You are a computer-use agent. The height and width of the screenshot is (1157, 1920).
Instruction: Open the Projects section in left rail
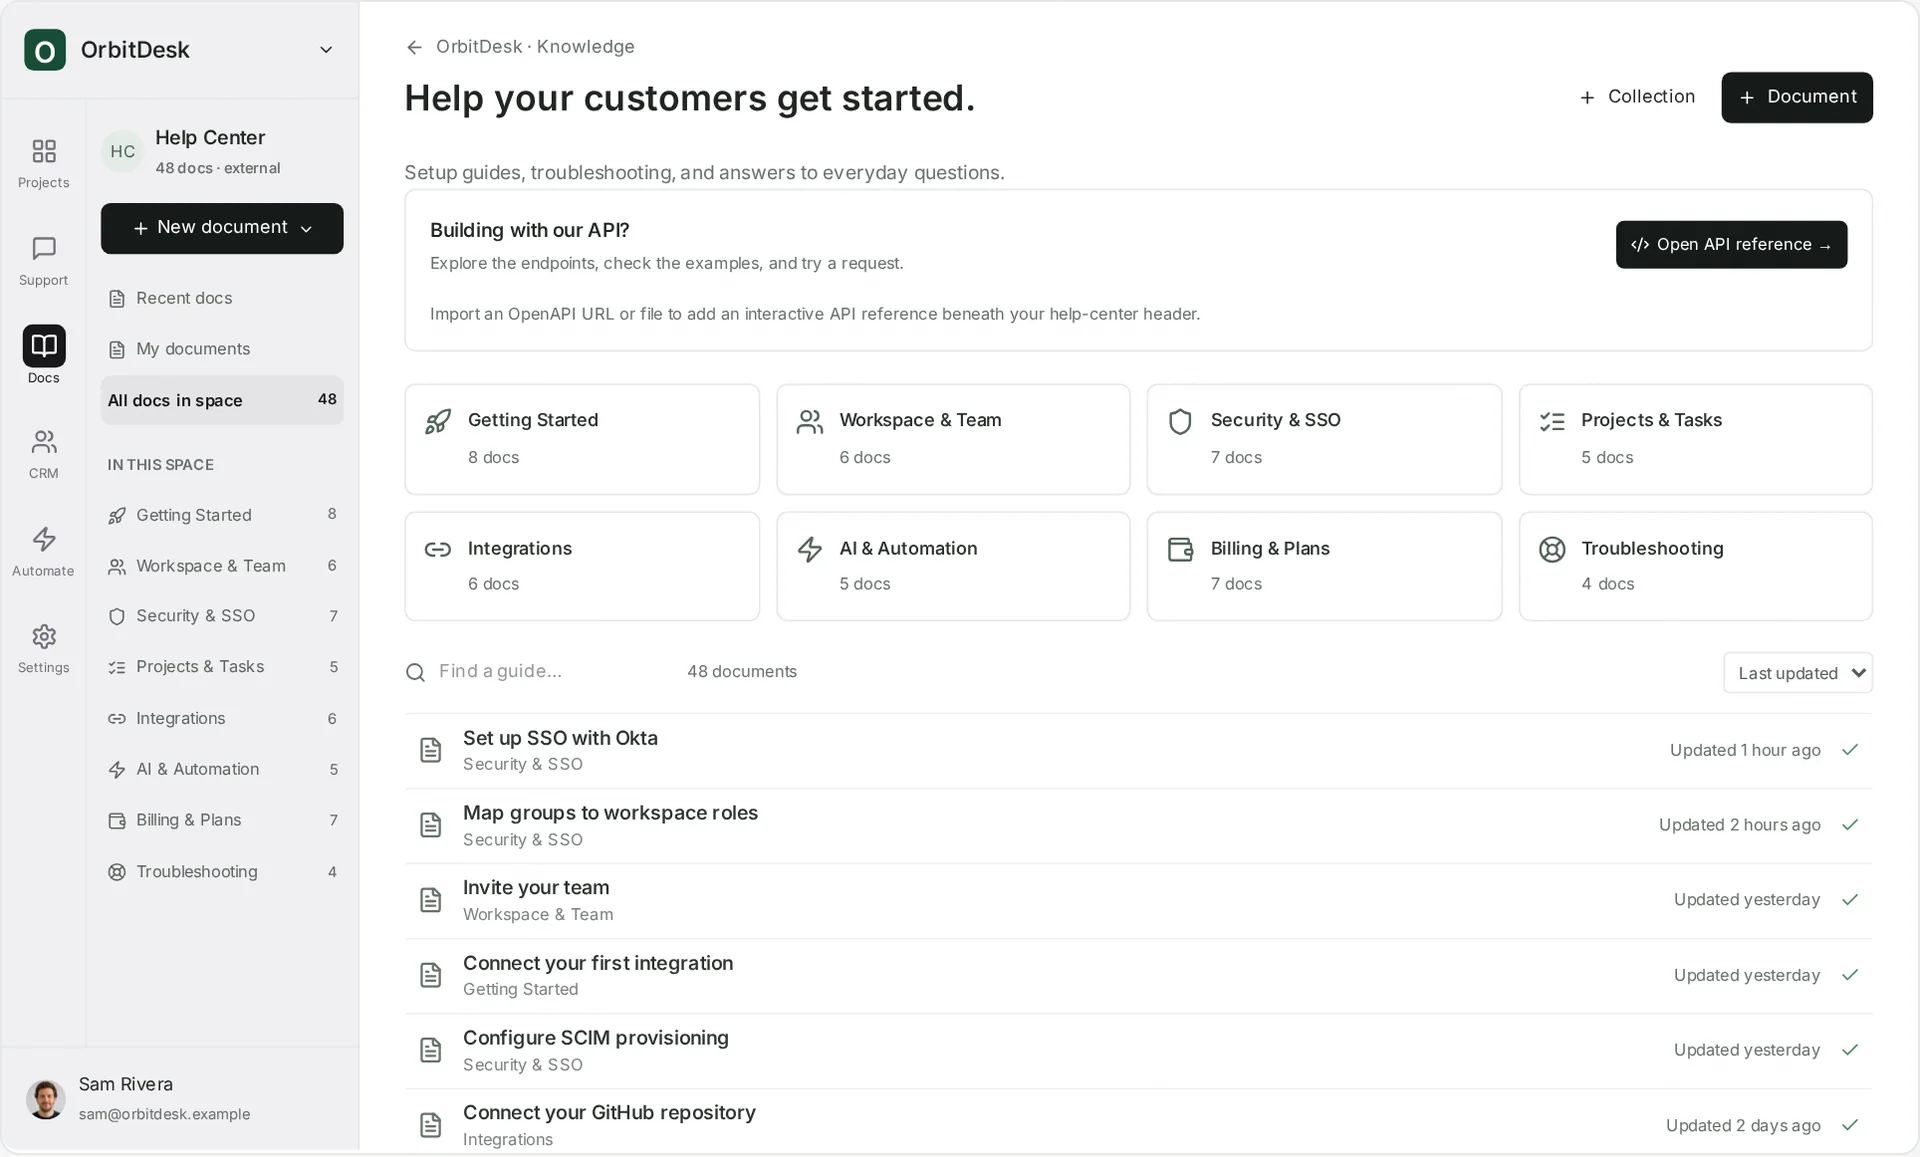[43, 163]
